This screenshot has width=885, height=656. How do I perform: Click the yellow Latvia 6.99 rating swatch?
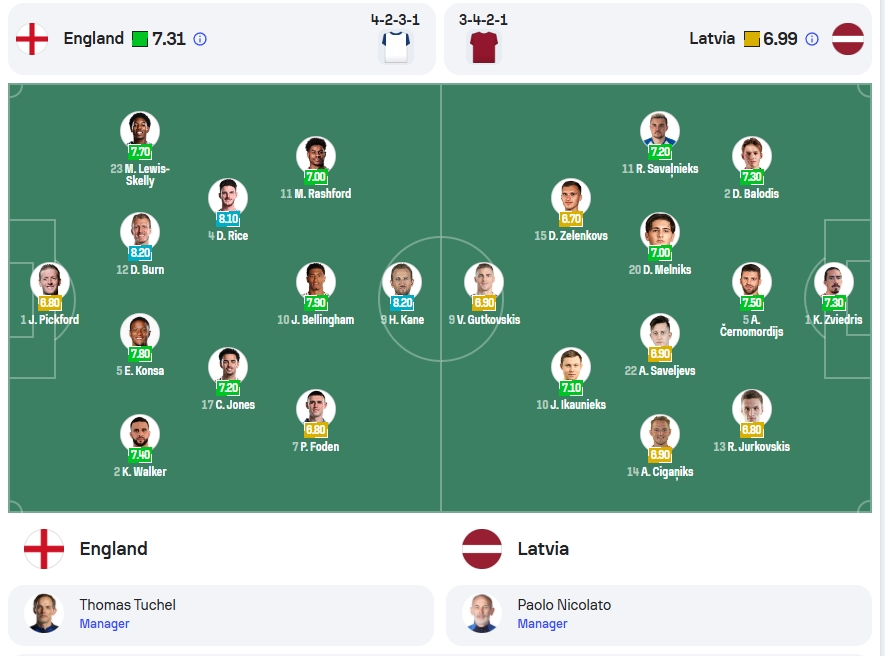click(x=751, y=39)
